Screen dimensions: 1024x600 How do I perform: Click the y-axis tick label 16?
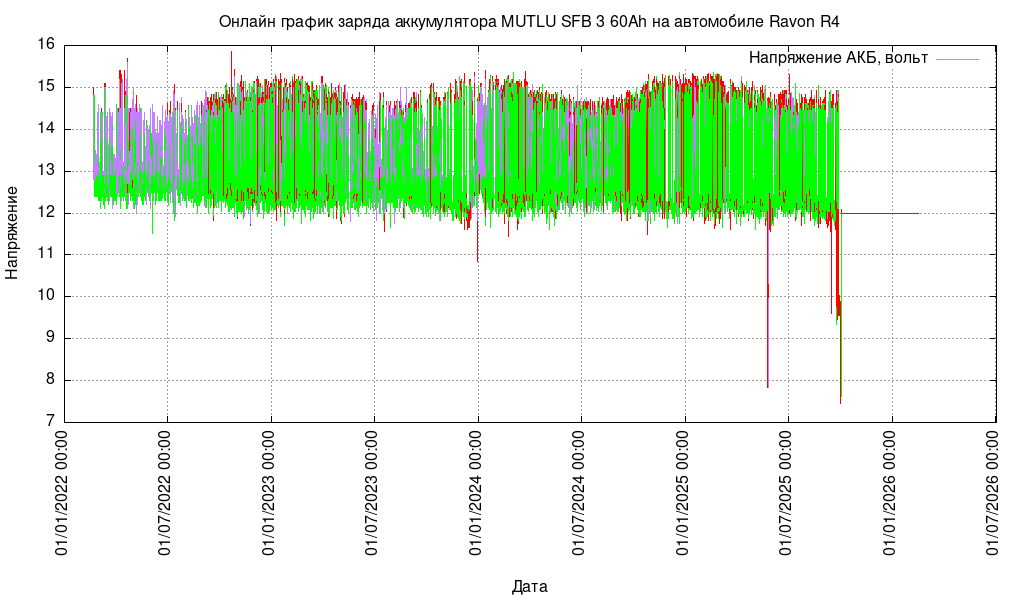(x=46, y=44)
